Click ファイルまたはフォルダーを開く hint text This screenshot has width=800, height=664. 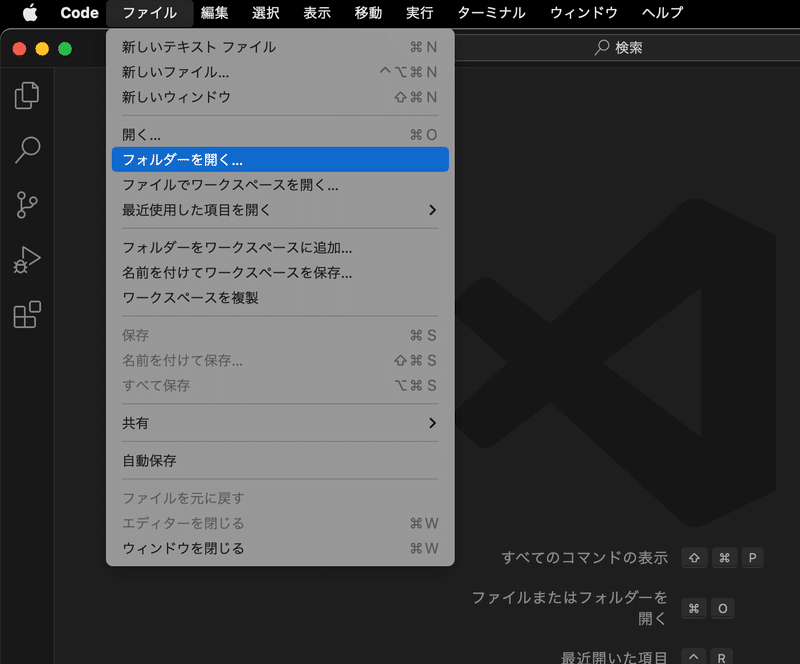coord(569,608)
